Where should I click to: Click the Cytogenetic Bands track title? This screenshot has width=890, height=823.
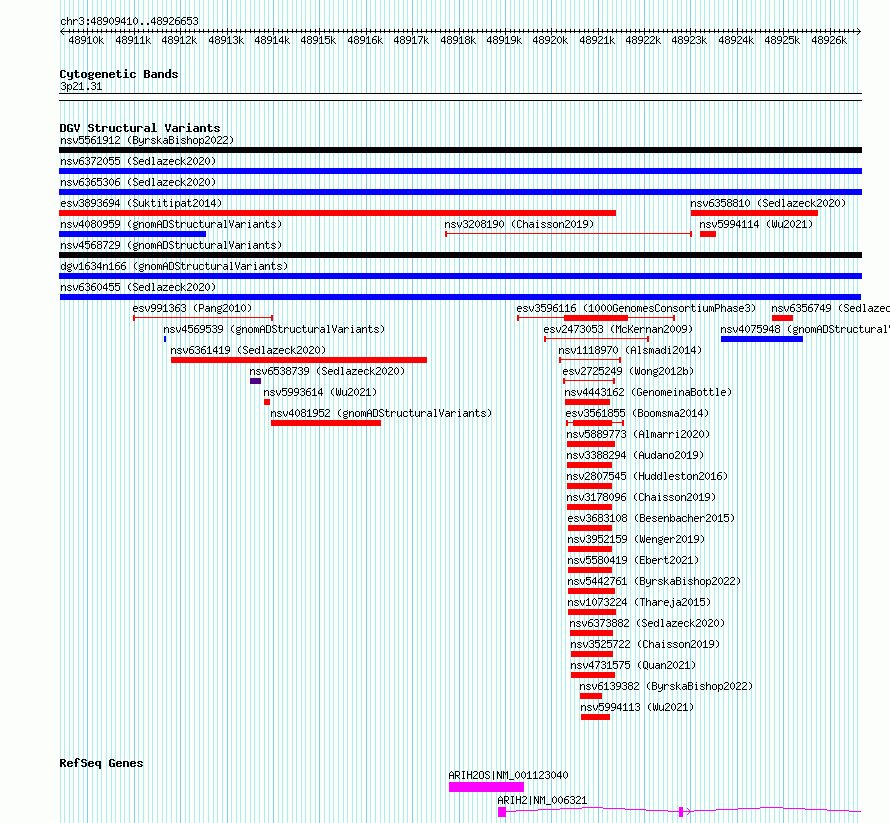pos(119,74)
